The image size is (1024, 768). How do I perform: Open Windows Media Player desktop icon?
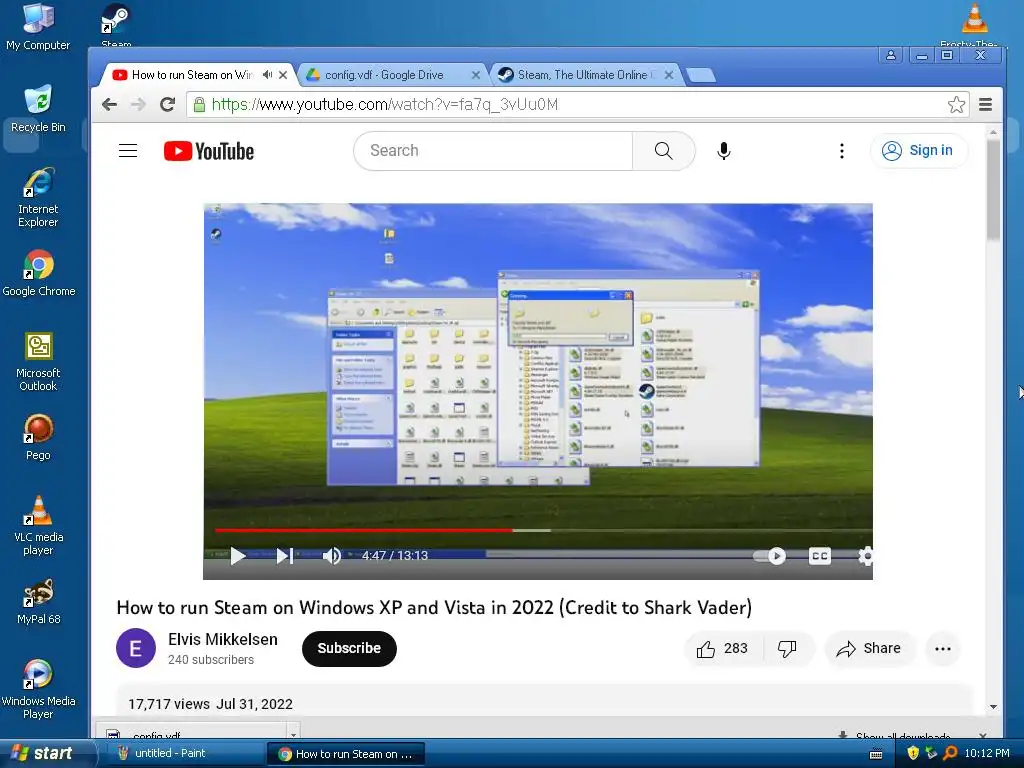[38, 689]
